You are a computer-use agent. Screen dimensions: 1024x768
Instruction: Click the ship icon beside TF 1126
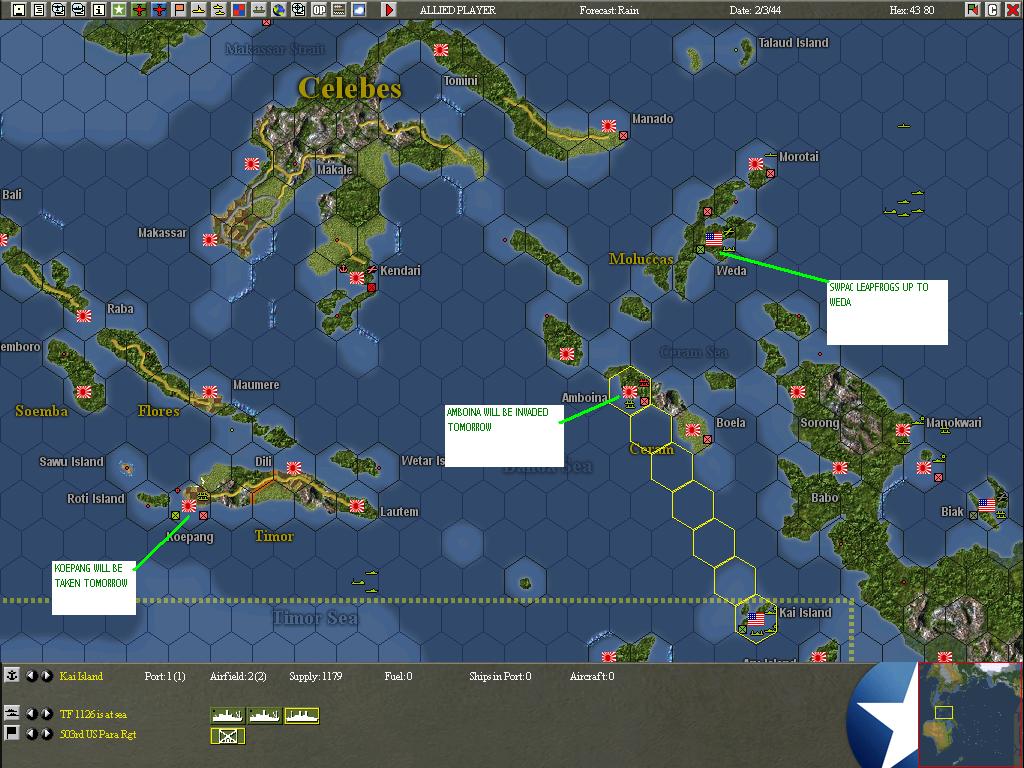pyautogui.click(x=12, y=714)
